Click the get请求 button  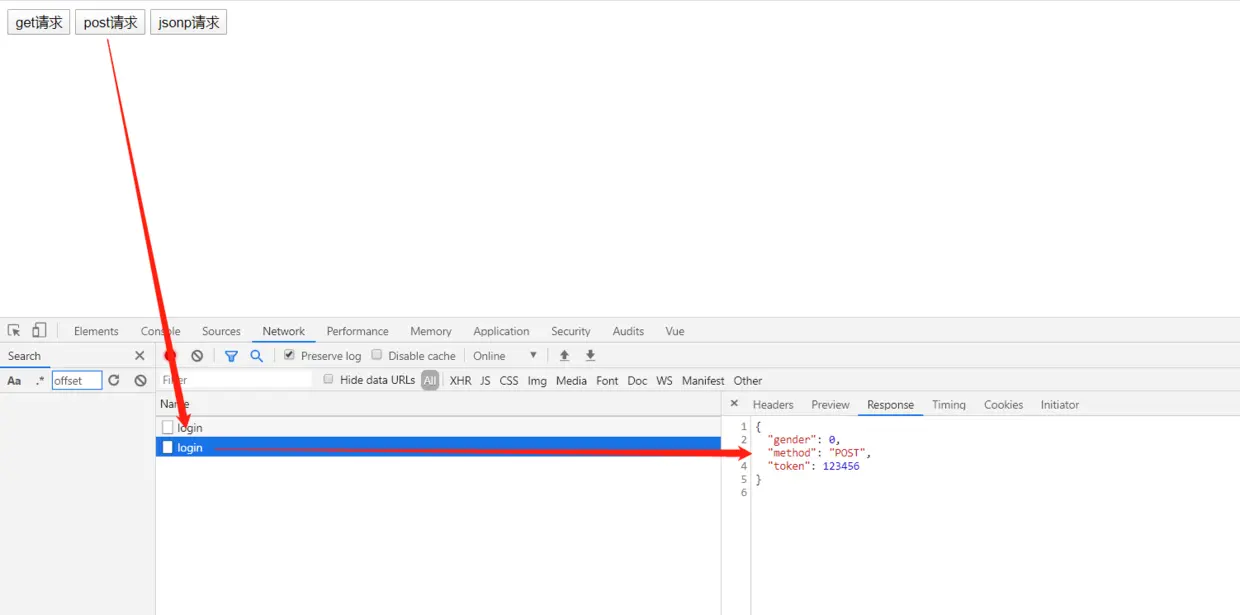39,22
